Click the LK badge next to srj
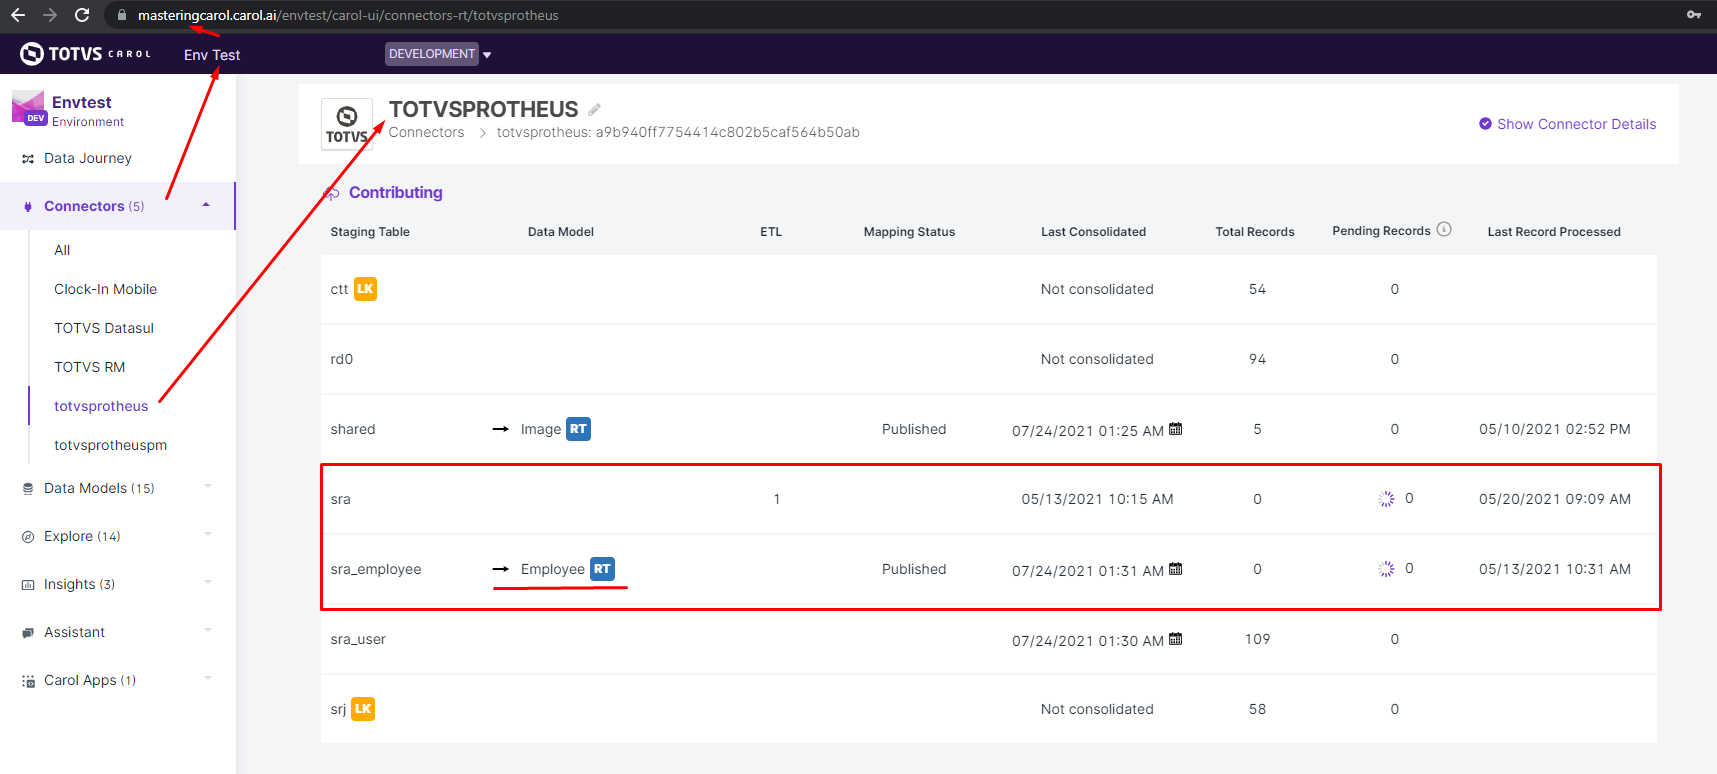 [x=363, y=709]
